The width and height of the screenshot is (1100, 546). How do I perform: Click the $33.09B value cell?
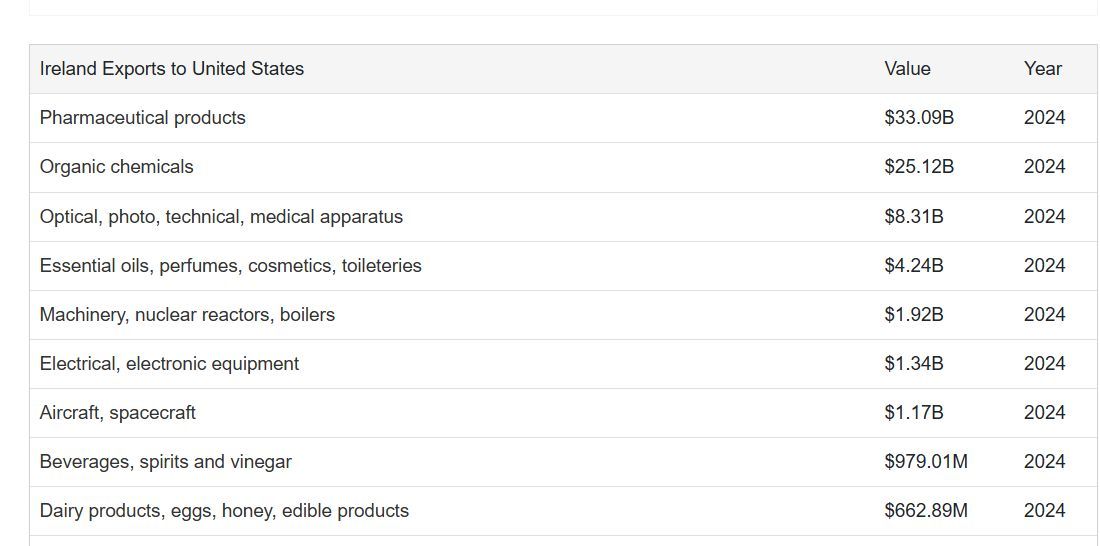pyautogui.click(x=918, y=118)
